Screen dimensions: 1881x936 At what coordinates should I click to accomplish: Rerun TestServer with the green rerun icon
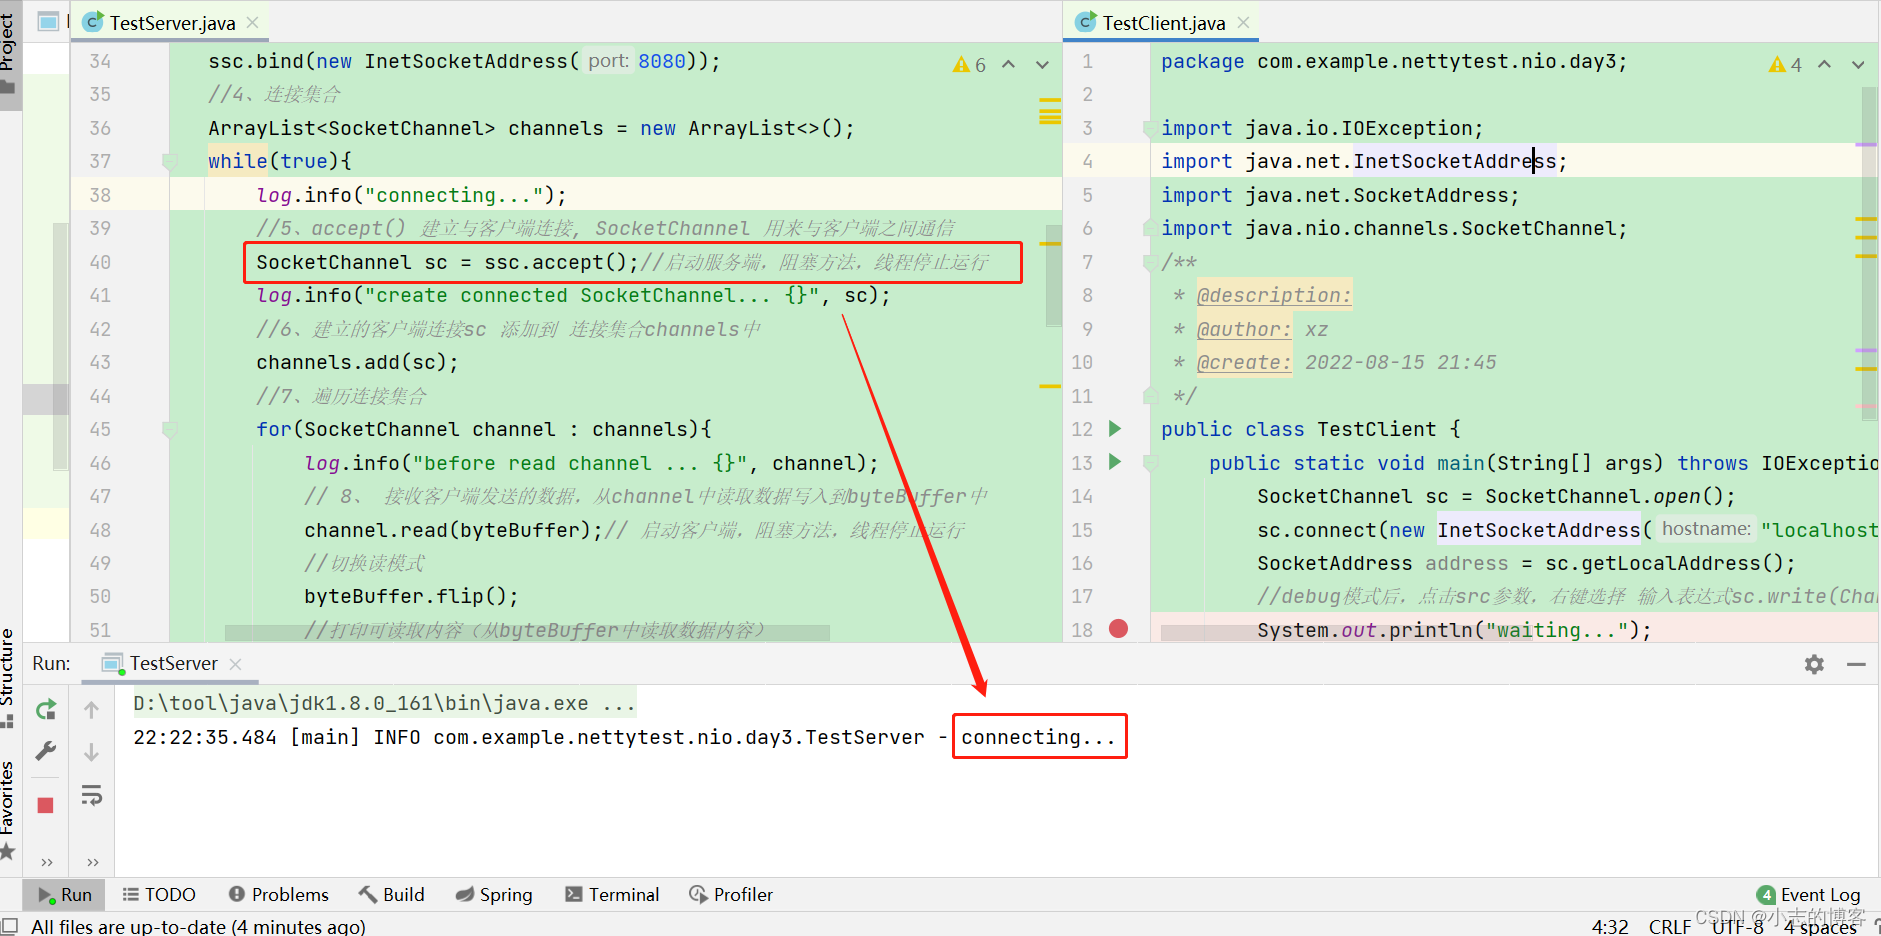click(46, 709)
